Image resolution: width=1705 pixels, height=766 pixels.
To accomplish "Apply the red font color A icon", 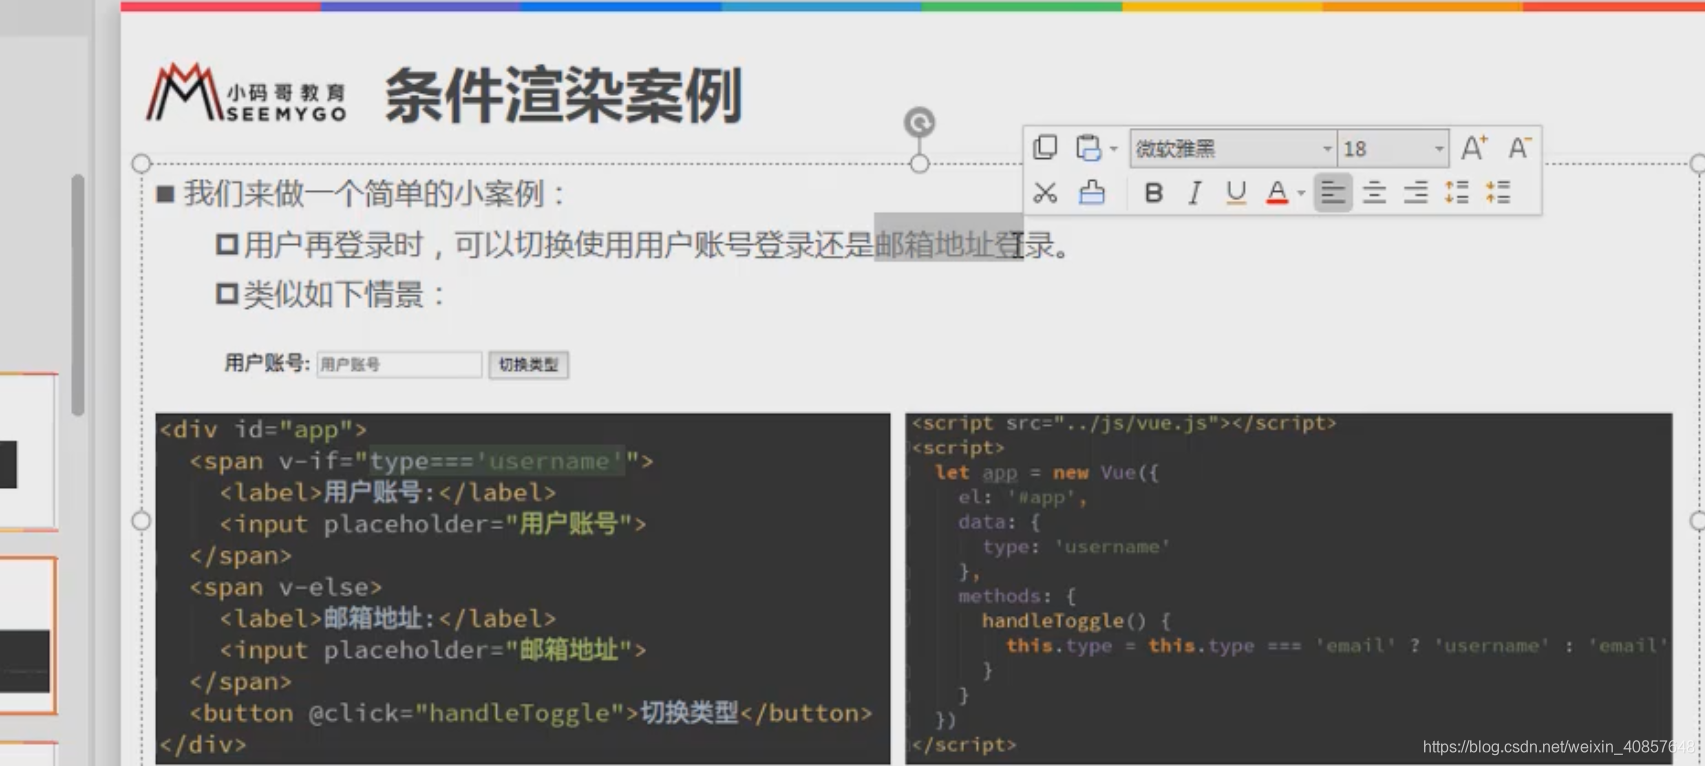I will pos(1277,192).
